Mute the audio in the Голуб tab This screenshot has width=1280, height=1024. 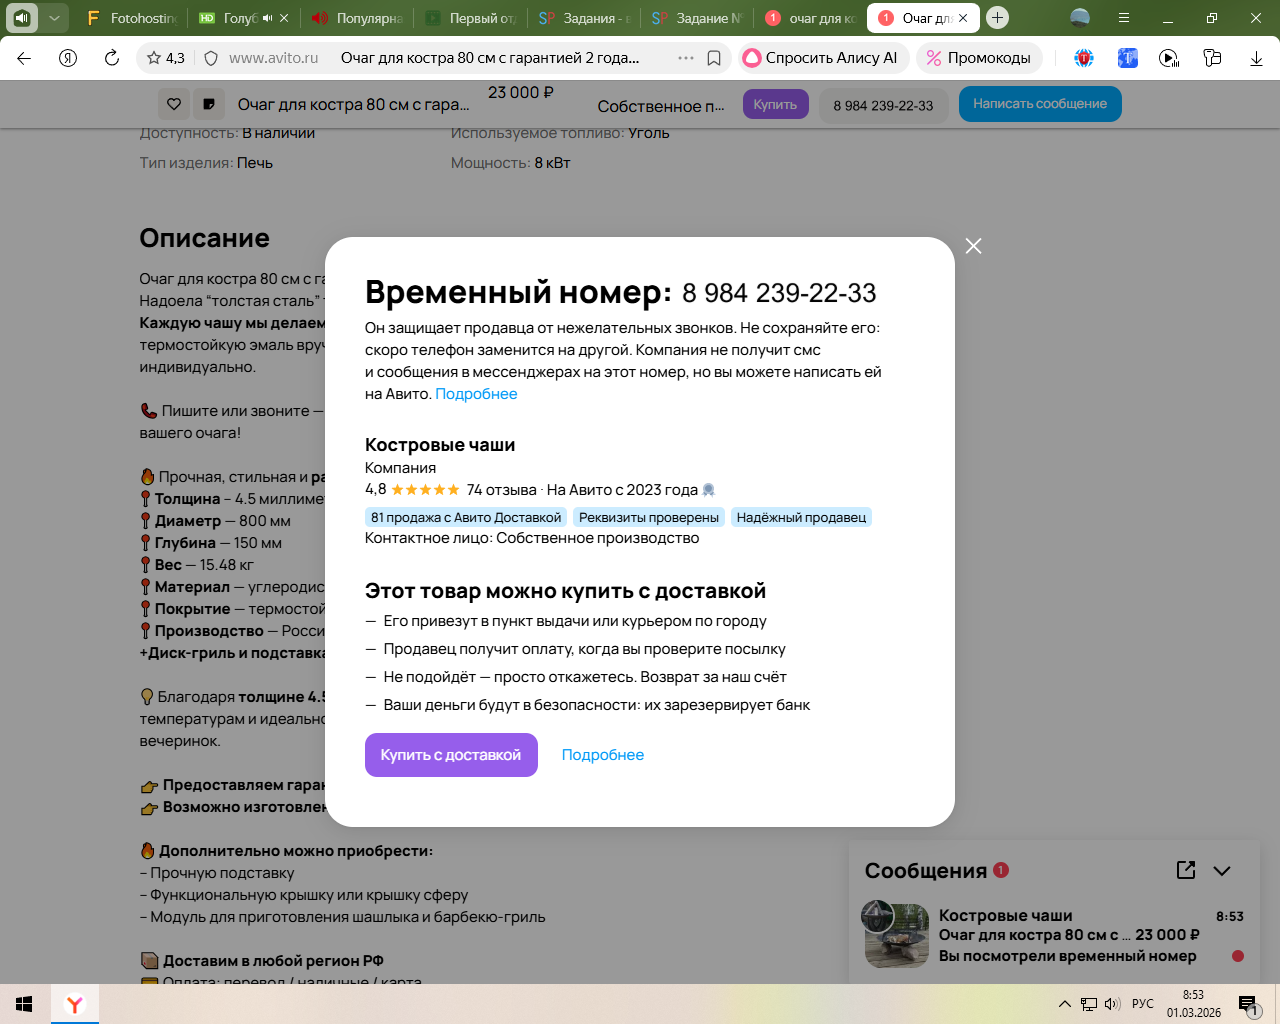(x=267, y=18)
